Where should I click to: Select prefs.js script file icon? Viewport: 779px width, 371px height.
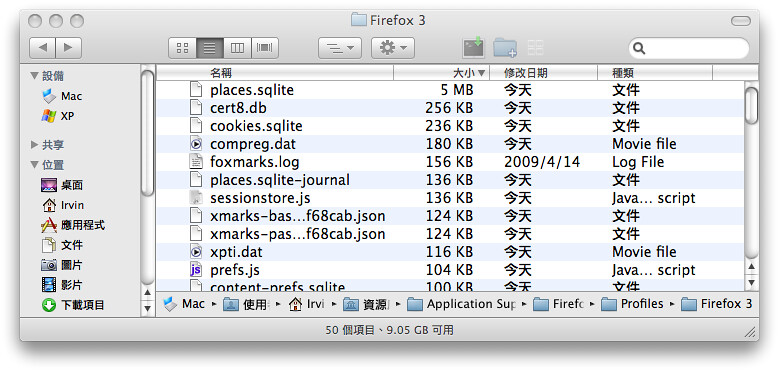[x=197, y=270]
